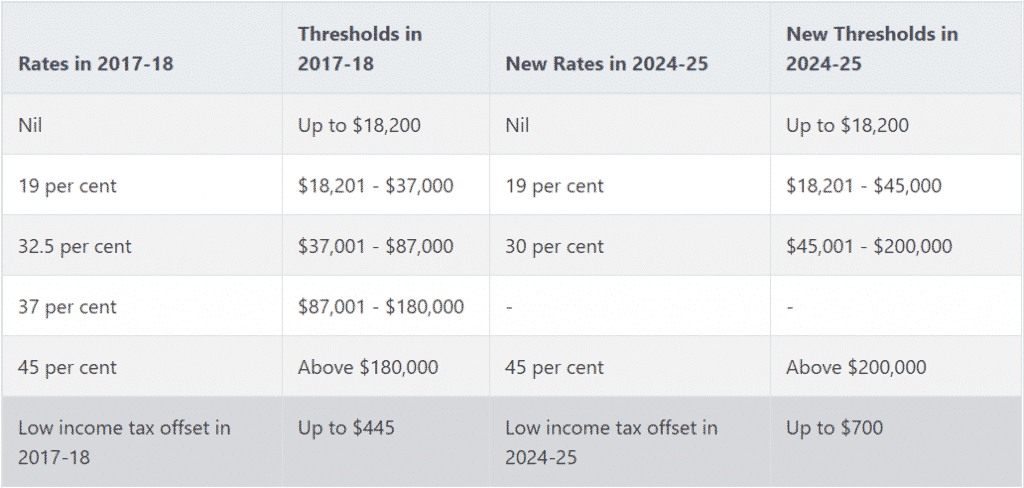Select the first 'Nil' rate cell
Screen dimensions: 1024x488
coord(31,125)
